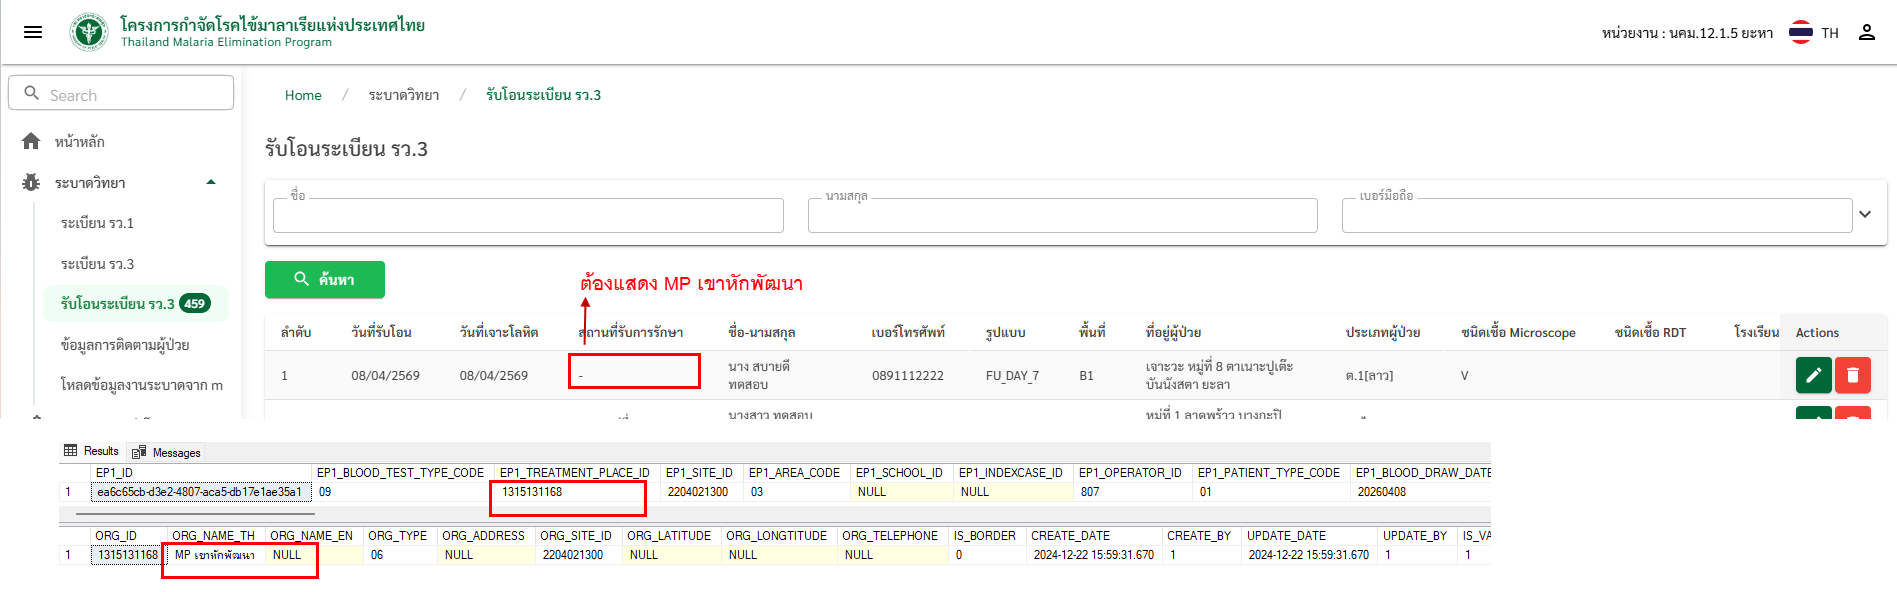Collapse the ระบาดวิทยา menu arrow
The height and width of the screenshot is (592, 1897).
click(211, 182)
